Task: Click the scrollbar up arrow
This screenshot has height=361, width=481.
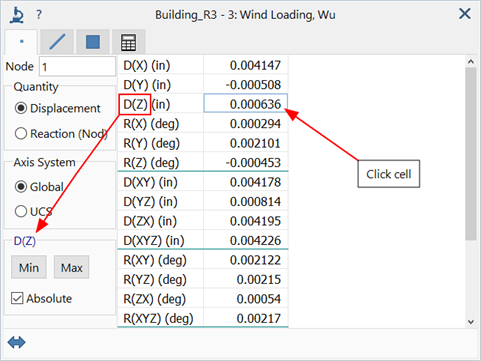Action: (471, 62)
